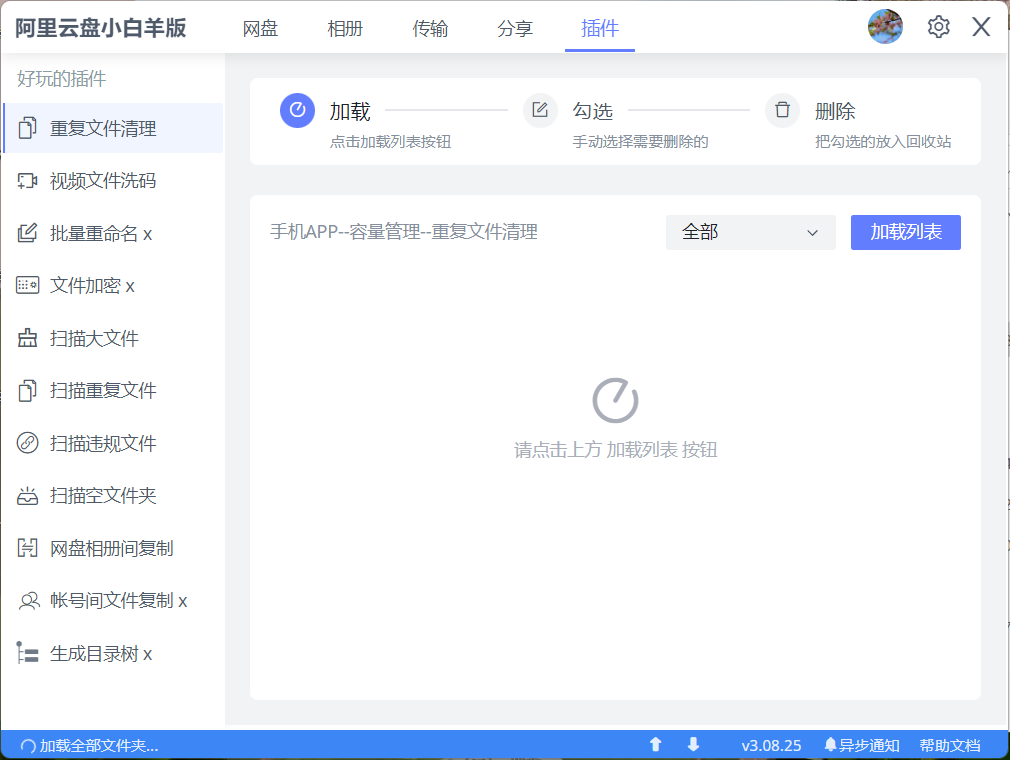Click the 加载列表 button
This screenshot has height=760, width=1010.
click(x=906, y=233)
